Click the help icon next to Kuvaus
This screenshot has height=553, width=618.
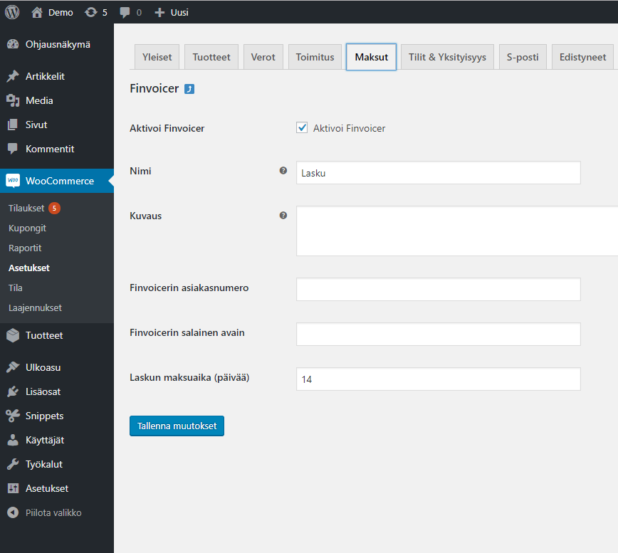283,216
